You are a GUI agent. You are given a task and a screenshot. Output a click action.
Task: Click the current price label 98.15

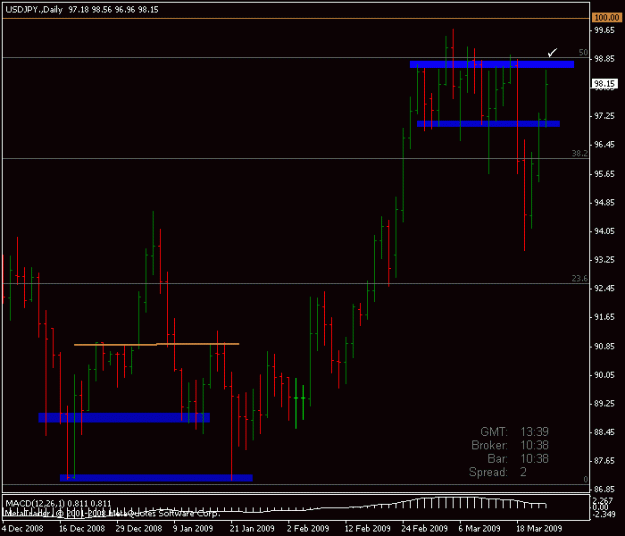604,84
